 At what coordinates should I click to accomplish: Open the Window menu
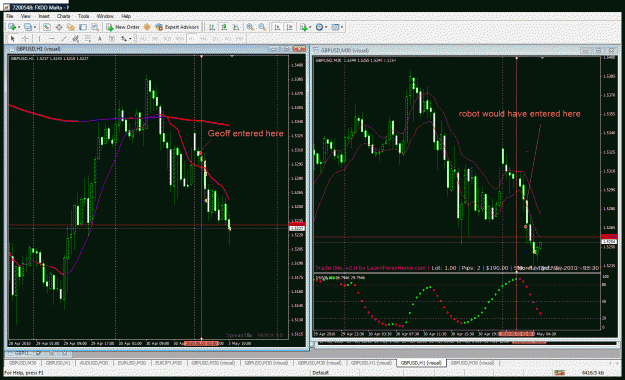[x=105, y=16]
